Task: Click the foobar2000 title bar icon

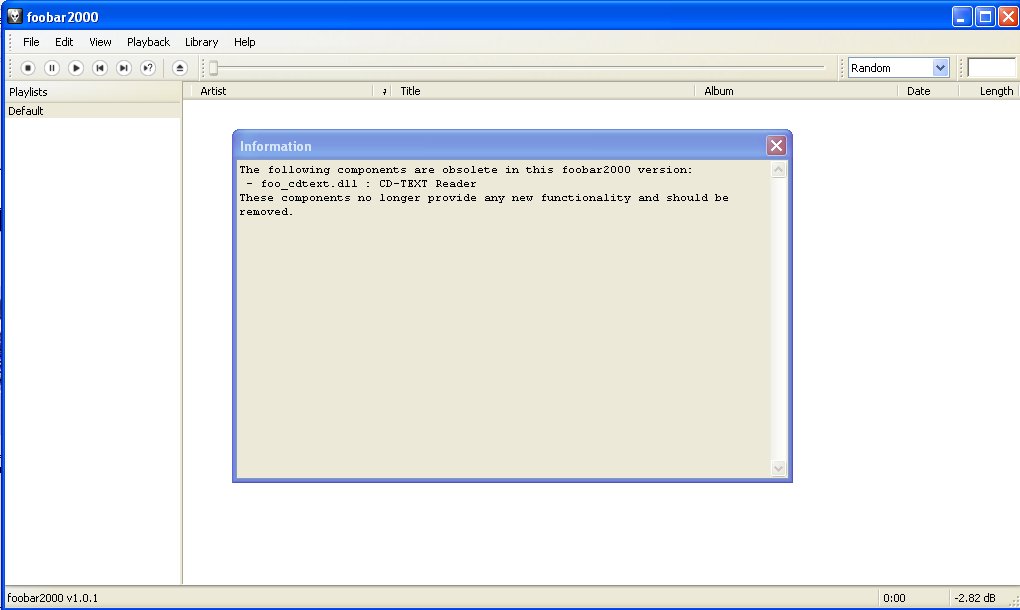Action: pyautogui.click(x=14, y=16)
